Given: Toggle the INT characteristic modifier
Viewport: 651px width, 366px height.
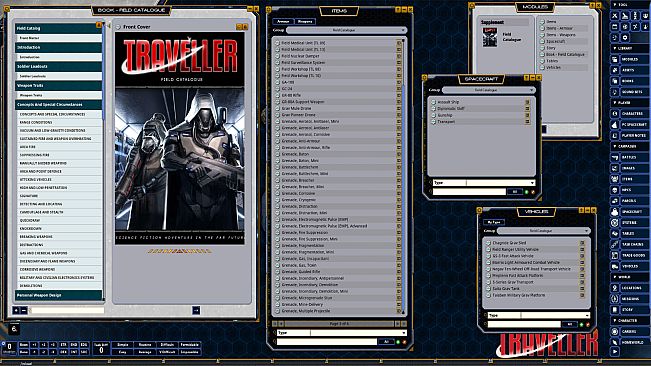Looking at the screenshot, I should click(73, 352).
